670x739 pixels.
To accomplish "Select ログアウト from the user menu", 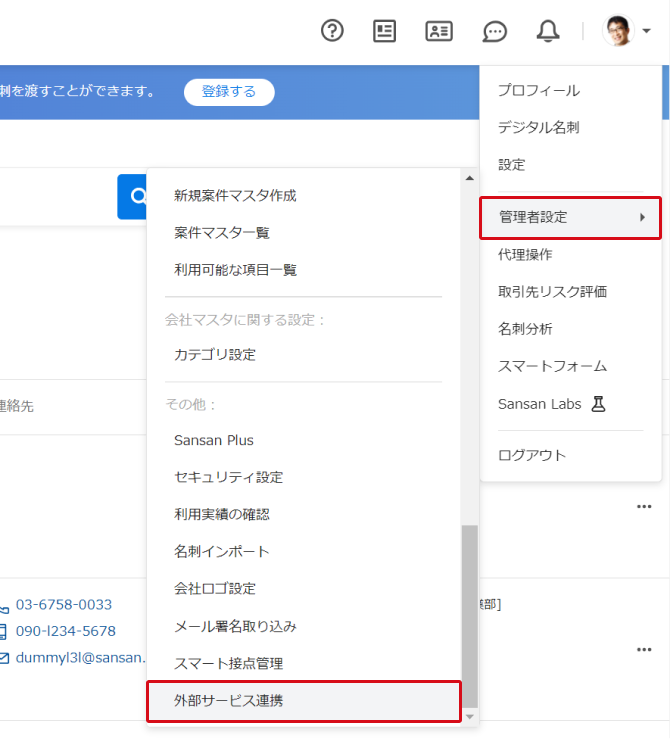I will [x=532, y=455].
